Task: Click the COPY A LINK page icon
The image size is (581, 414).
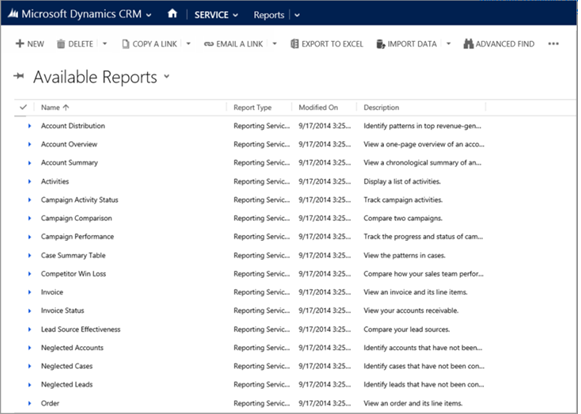Action: pyautogui.click(x=126, y=44)
